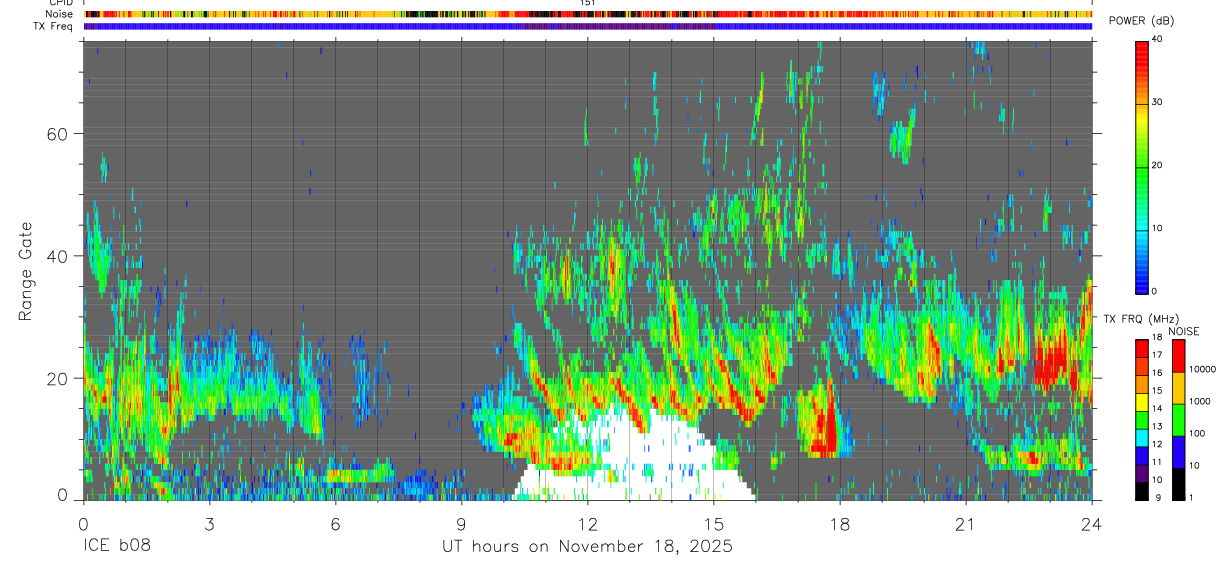1228x567 pixels.
Task: Click the 14 label in TX FRQ legend
Action: tap(1157, 408)
